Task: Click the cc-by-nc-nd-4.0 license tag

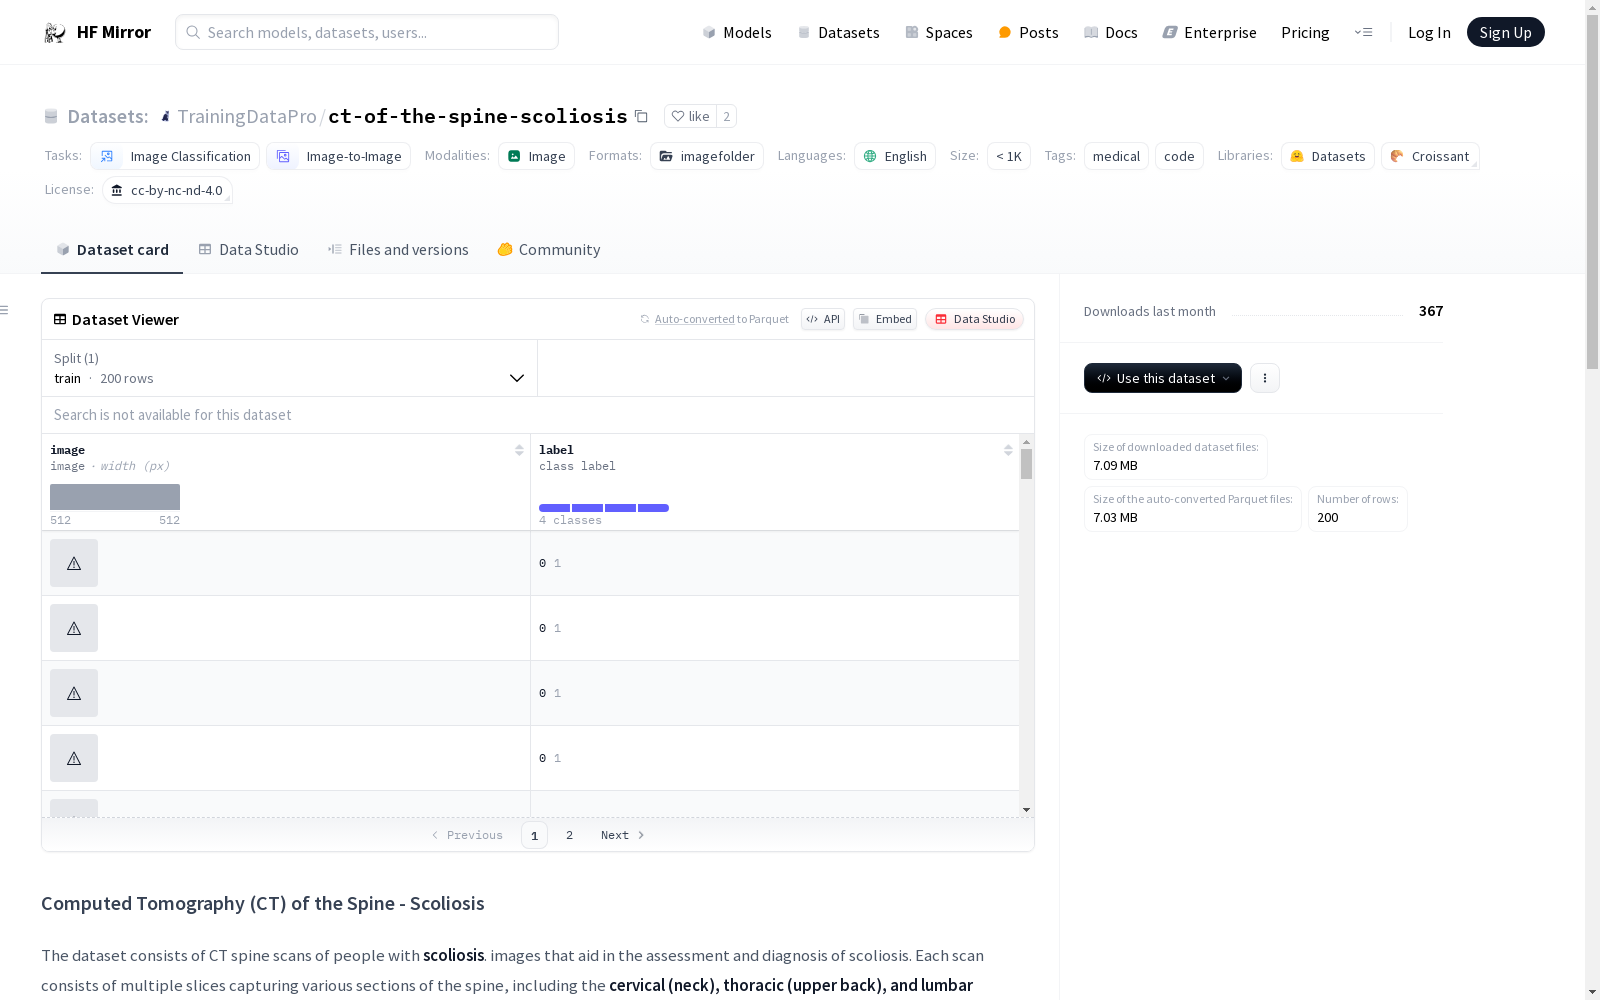Action: (x=167, y=190)
